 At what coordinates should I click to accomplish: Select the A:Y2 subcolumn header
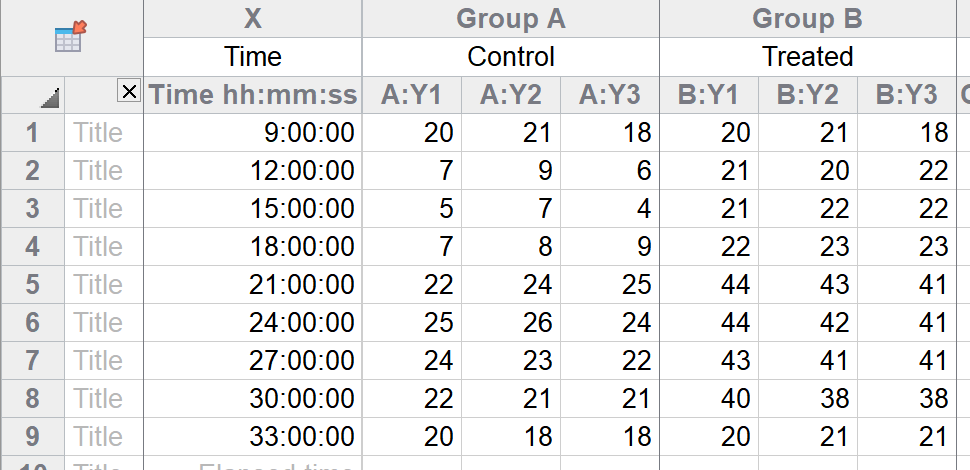coord(510,95)
